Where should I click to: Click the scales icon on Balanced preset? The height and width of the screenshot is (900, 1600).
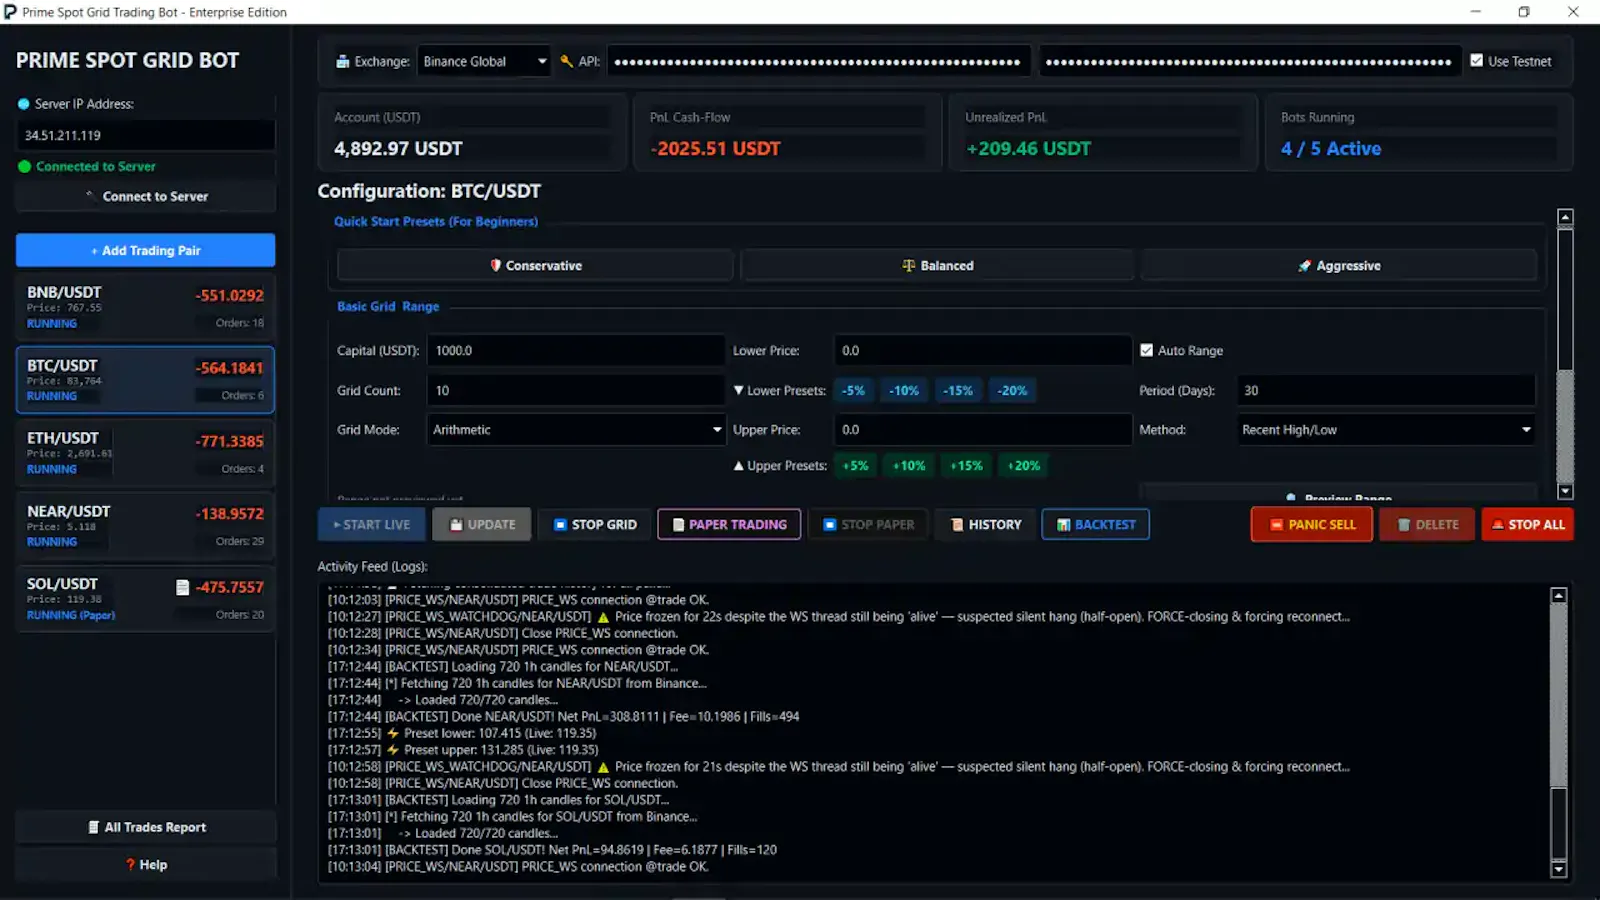click(x=908, y=265)
